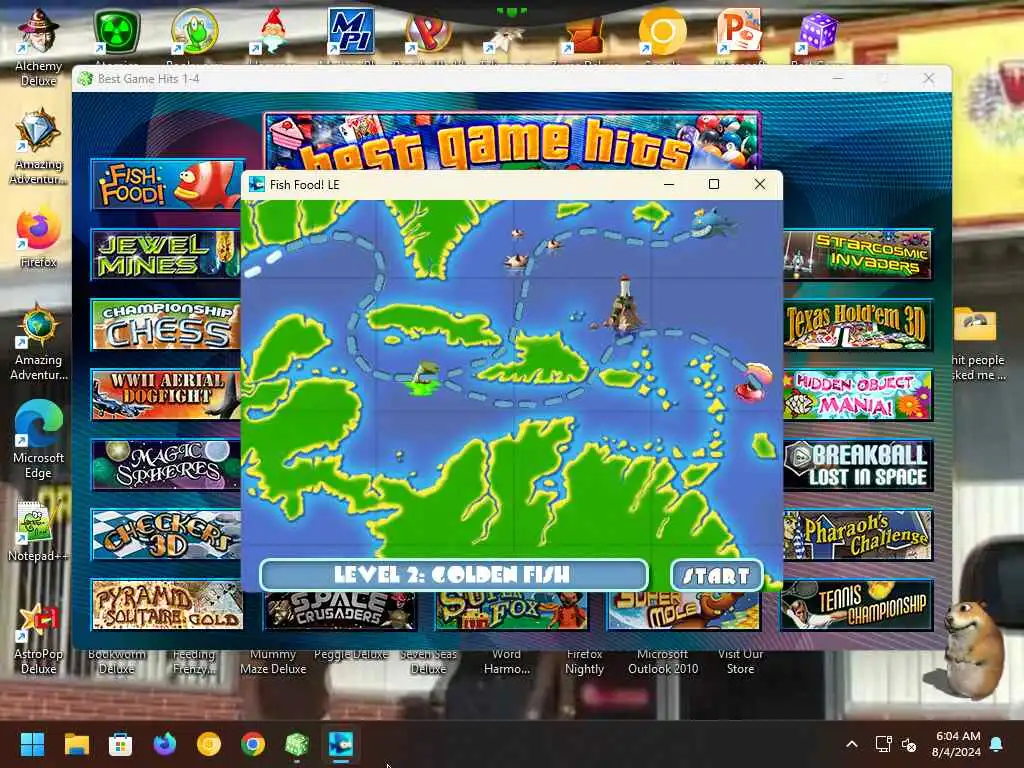Open the notifications bell icon

(x=997, y=744)
